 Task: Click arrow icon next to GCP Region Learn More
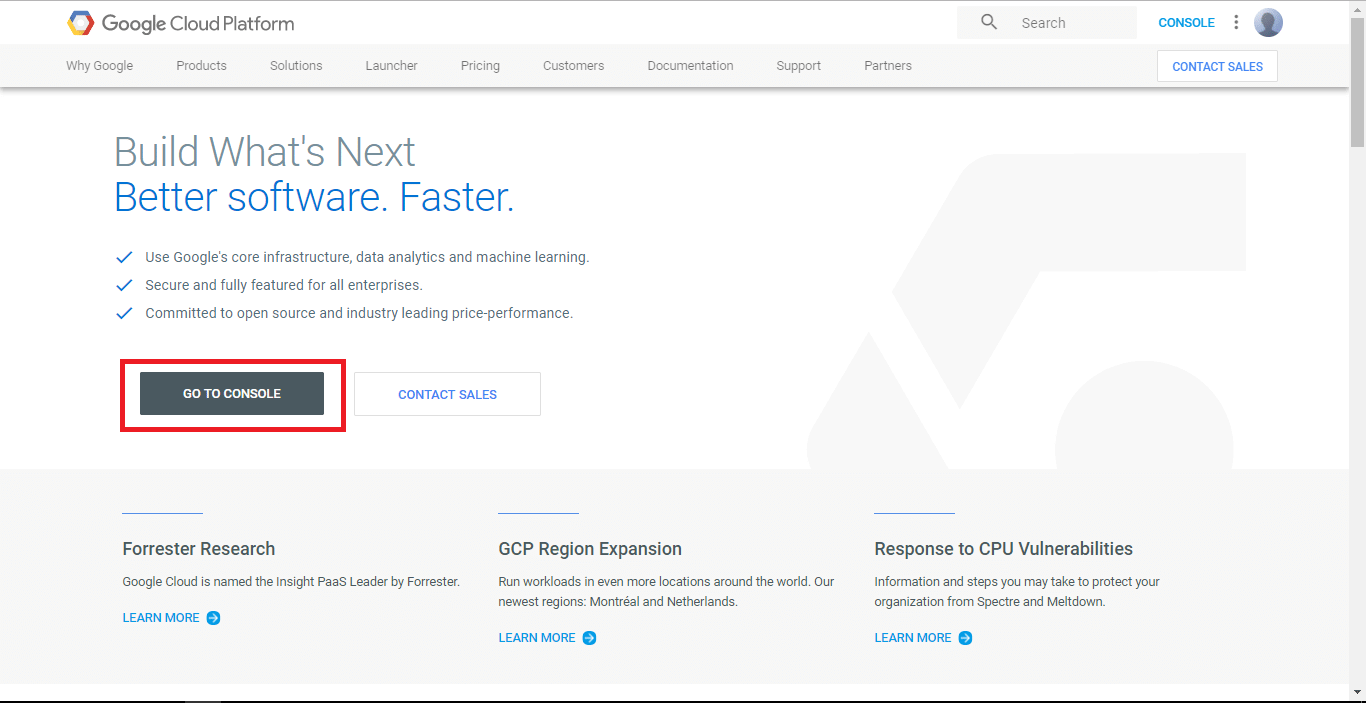pos(589,638)
